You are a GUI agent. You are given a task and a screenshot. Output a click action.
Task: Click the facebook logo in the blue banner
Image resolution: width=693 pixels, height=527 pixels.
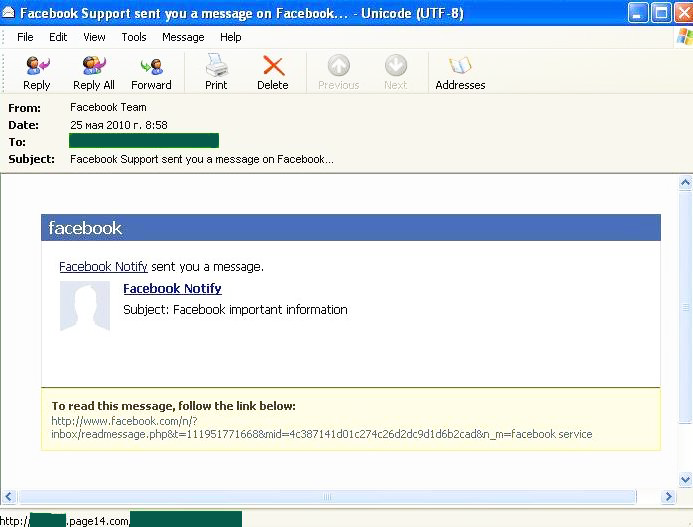coord(85,228)
